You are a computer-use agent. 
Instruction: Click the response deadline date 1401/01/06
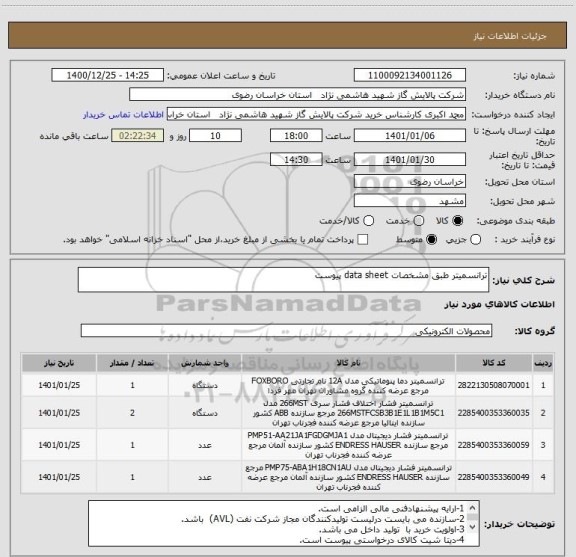click(x=410, y=136)
